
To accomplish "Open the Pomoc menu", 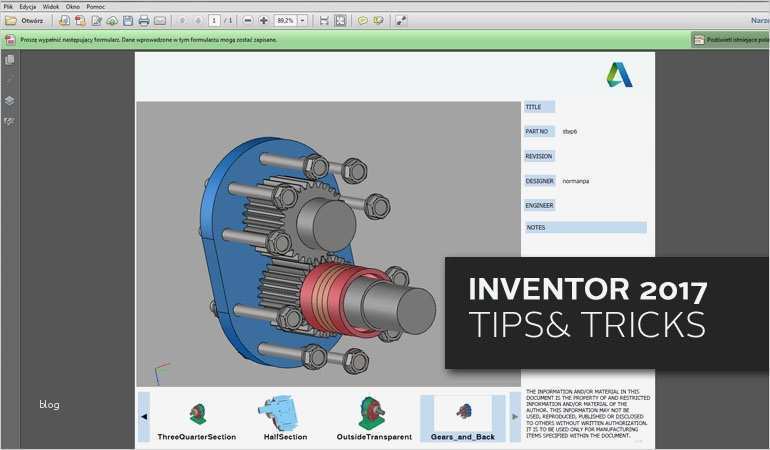I will (95, 7).
